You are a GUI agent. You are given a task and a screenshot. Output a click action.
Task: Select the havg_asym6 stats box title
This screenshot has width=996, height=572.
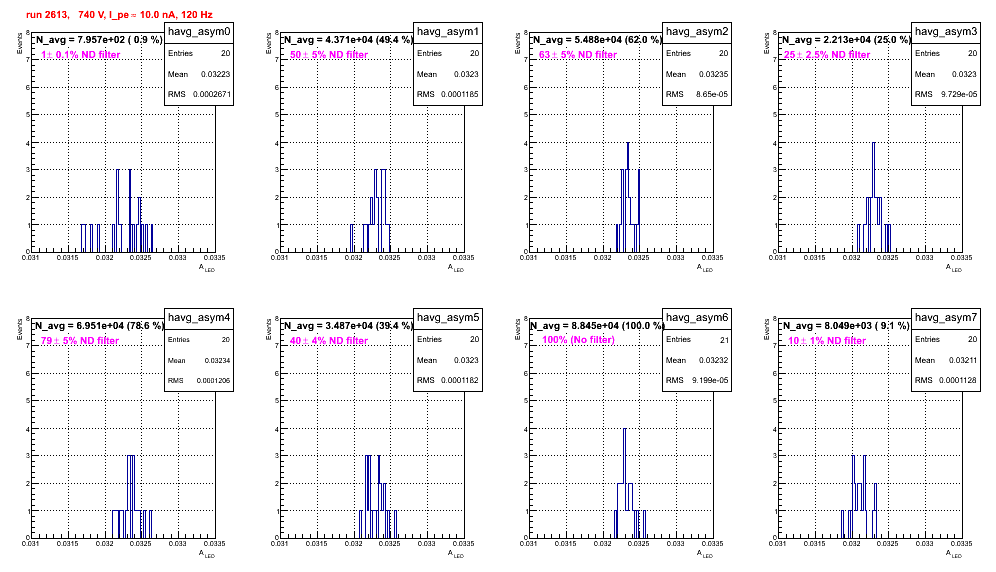tap(697, 317)
